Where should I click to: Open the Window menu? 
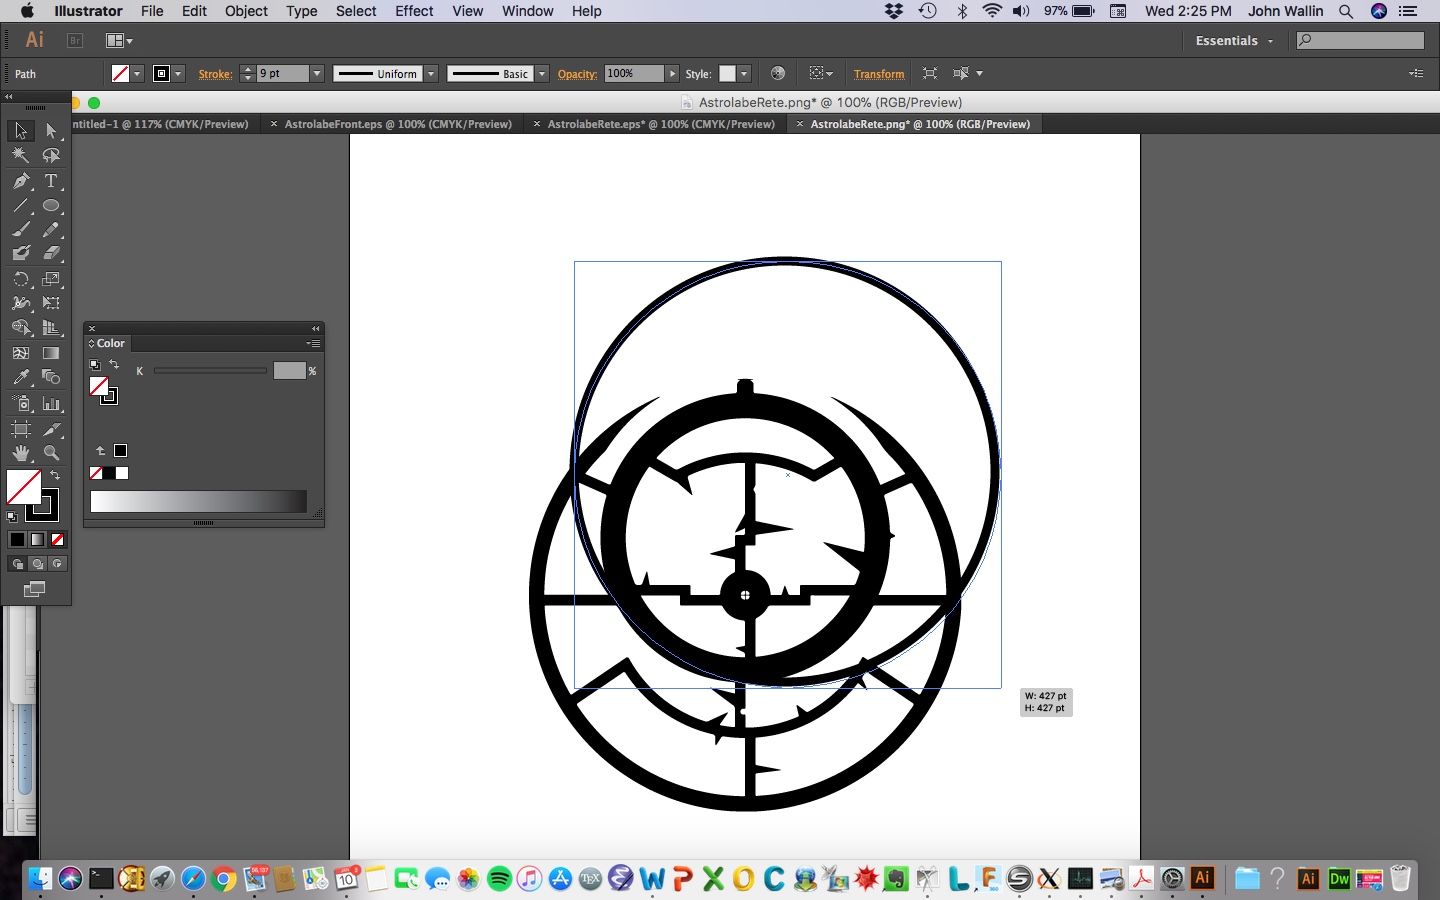coord(527,11)
